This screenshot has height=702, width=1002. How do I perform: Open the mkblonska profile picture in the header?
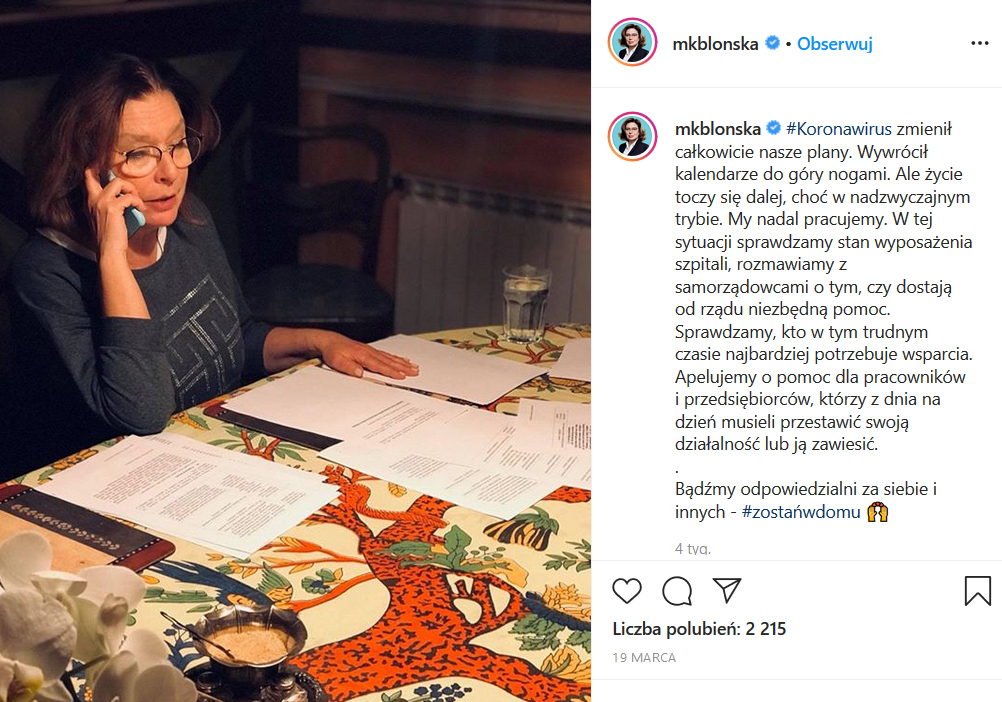click(x=632, y=42)
